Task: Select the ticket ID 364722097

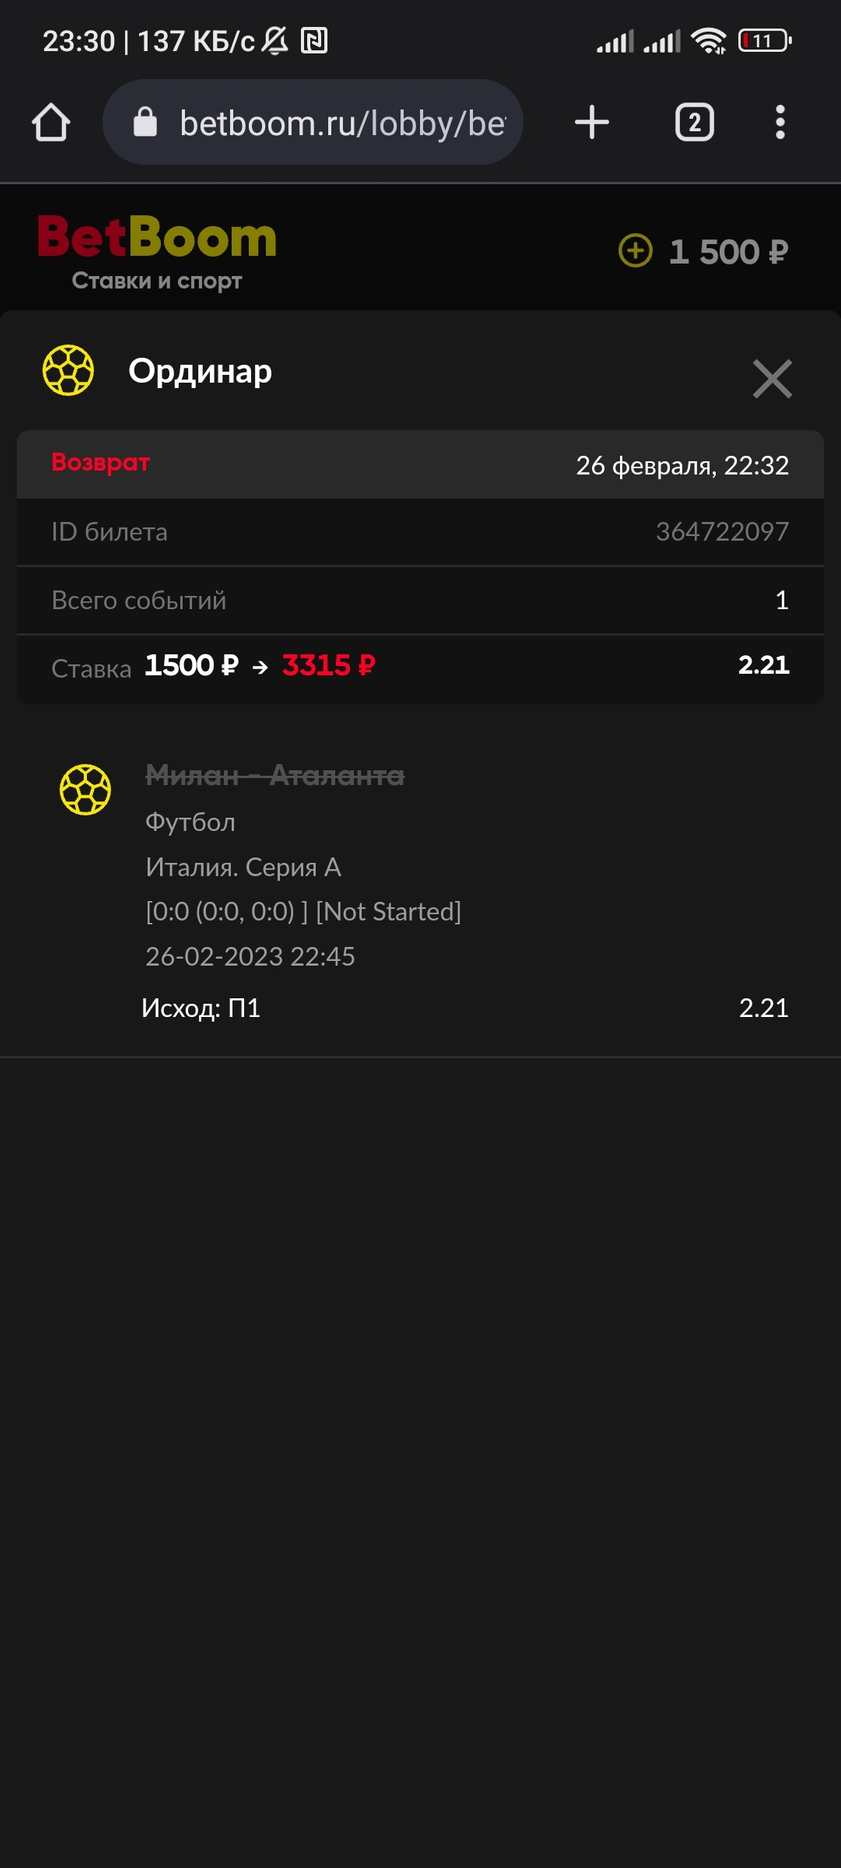Action: point(722,532)
